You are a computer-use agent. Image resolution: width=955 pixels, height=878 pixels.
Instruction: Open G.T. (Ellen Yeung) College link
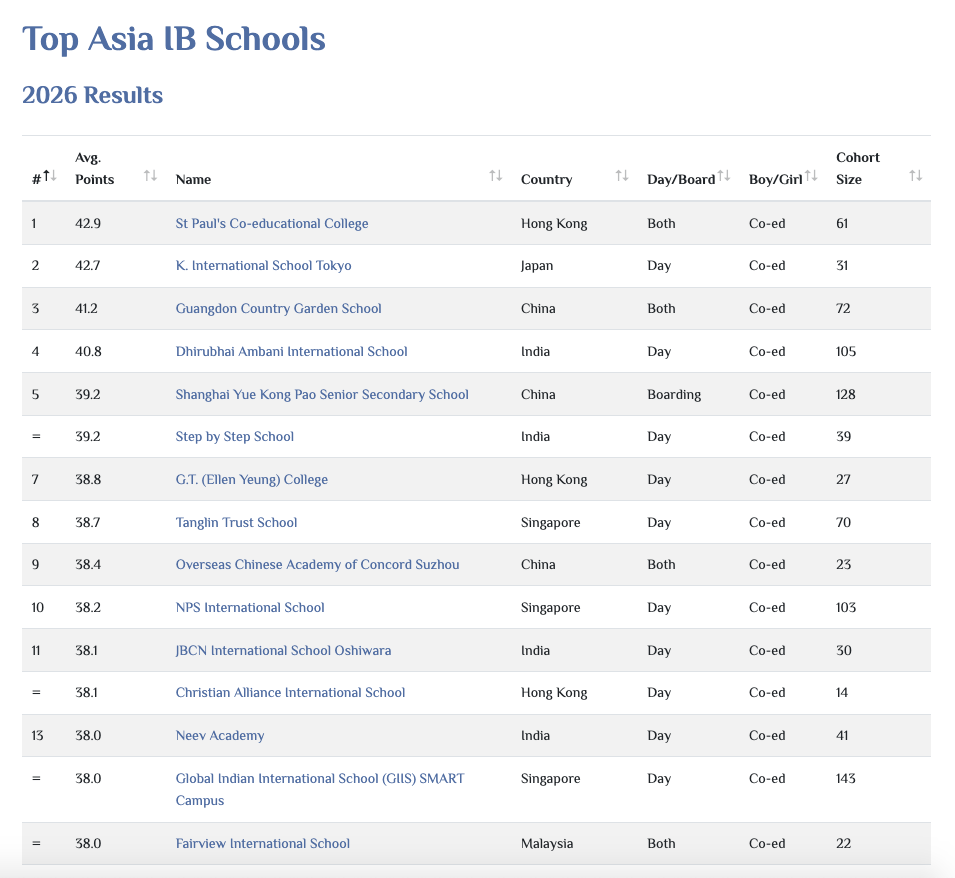(252, 480)
